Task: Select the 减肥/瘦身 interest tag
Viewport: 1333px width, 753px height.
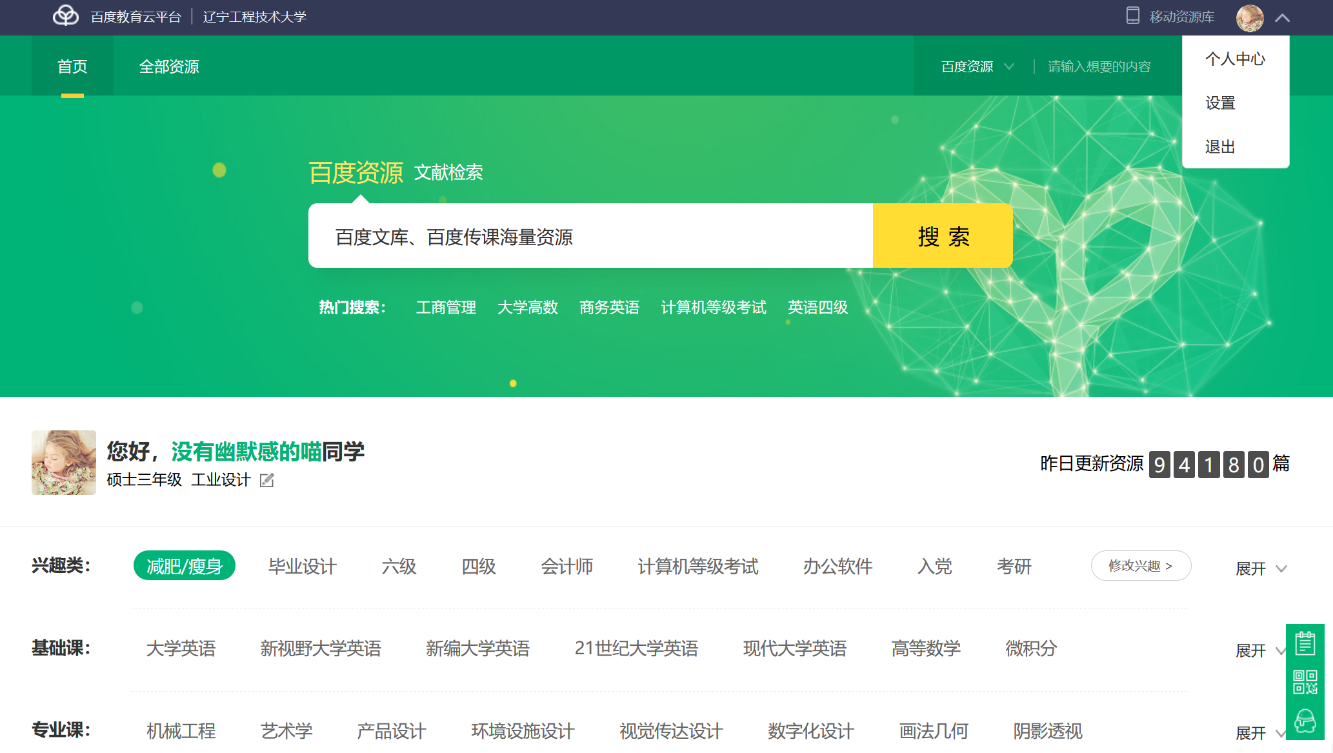Action: (184, 566)
